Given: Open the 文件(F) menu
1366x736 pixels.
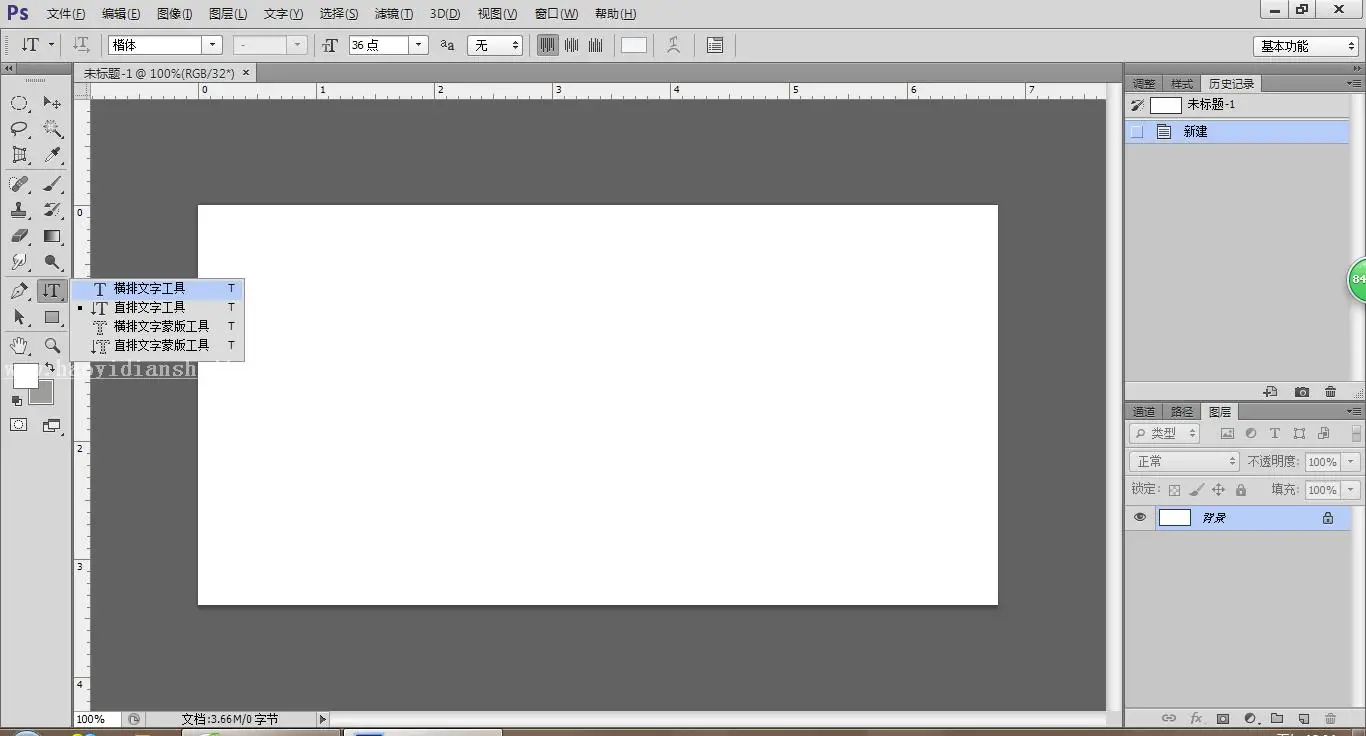Looking at the screenshot, I should [66, 14].
